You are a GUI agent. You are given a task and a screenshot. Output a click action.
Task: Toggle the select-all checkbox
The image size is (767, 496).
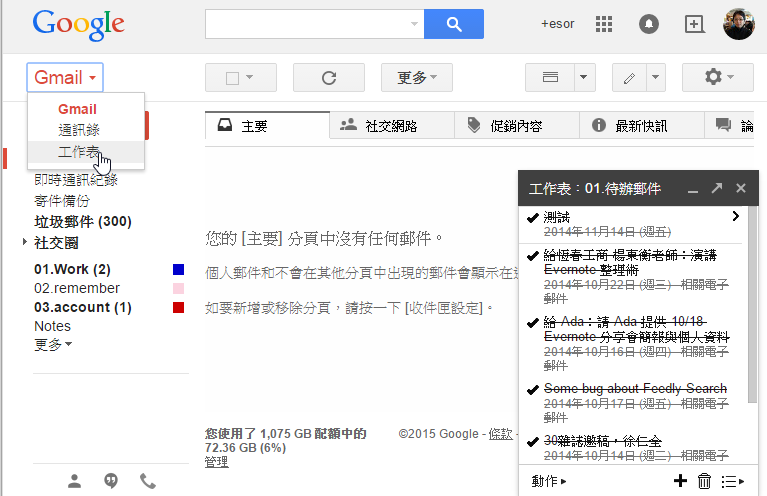(x=232, y=78)
